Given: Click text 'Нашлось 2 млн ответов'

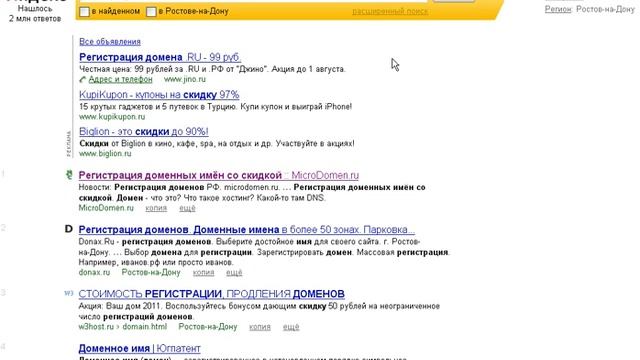Looking at the screenshot, I should point(35,13).
